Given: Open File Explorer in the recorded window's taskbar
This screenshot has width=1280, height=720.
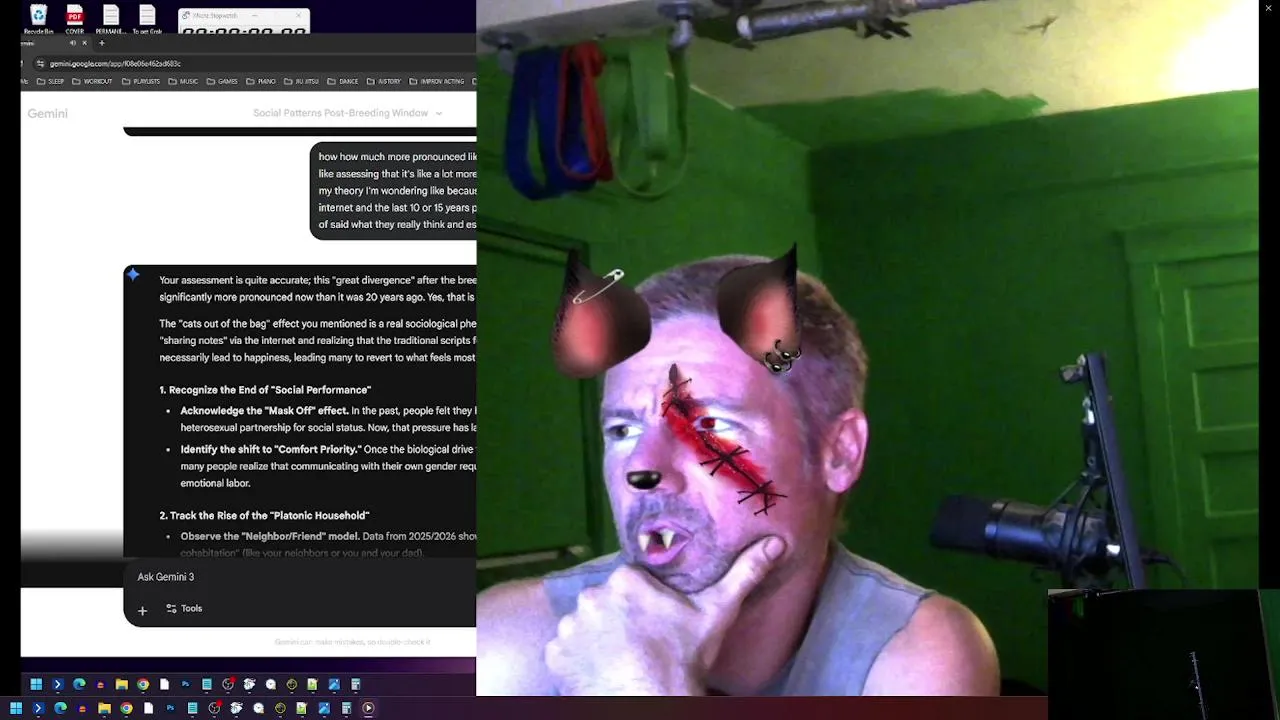Looking at the screenshot, I should point(121,685).
